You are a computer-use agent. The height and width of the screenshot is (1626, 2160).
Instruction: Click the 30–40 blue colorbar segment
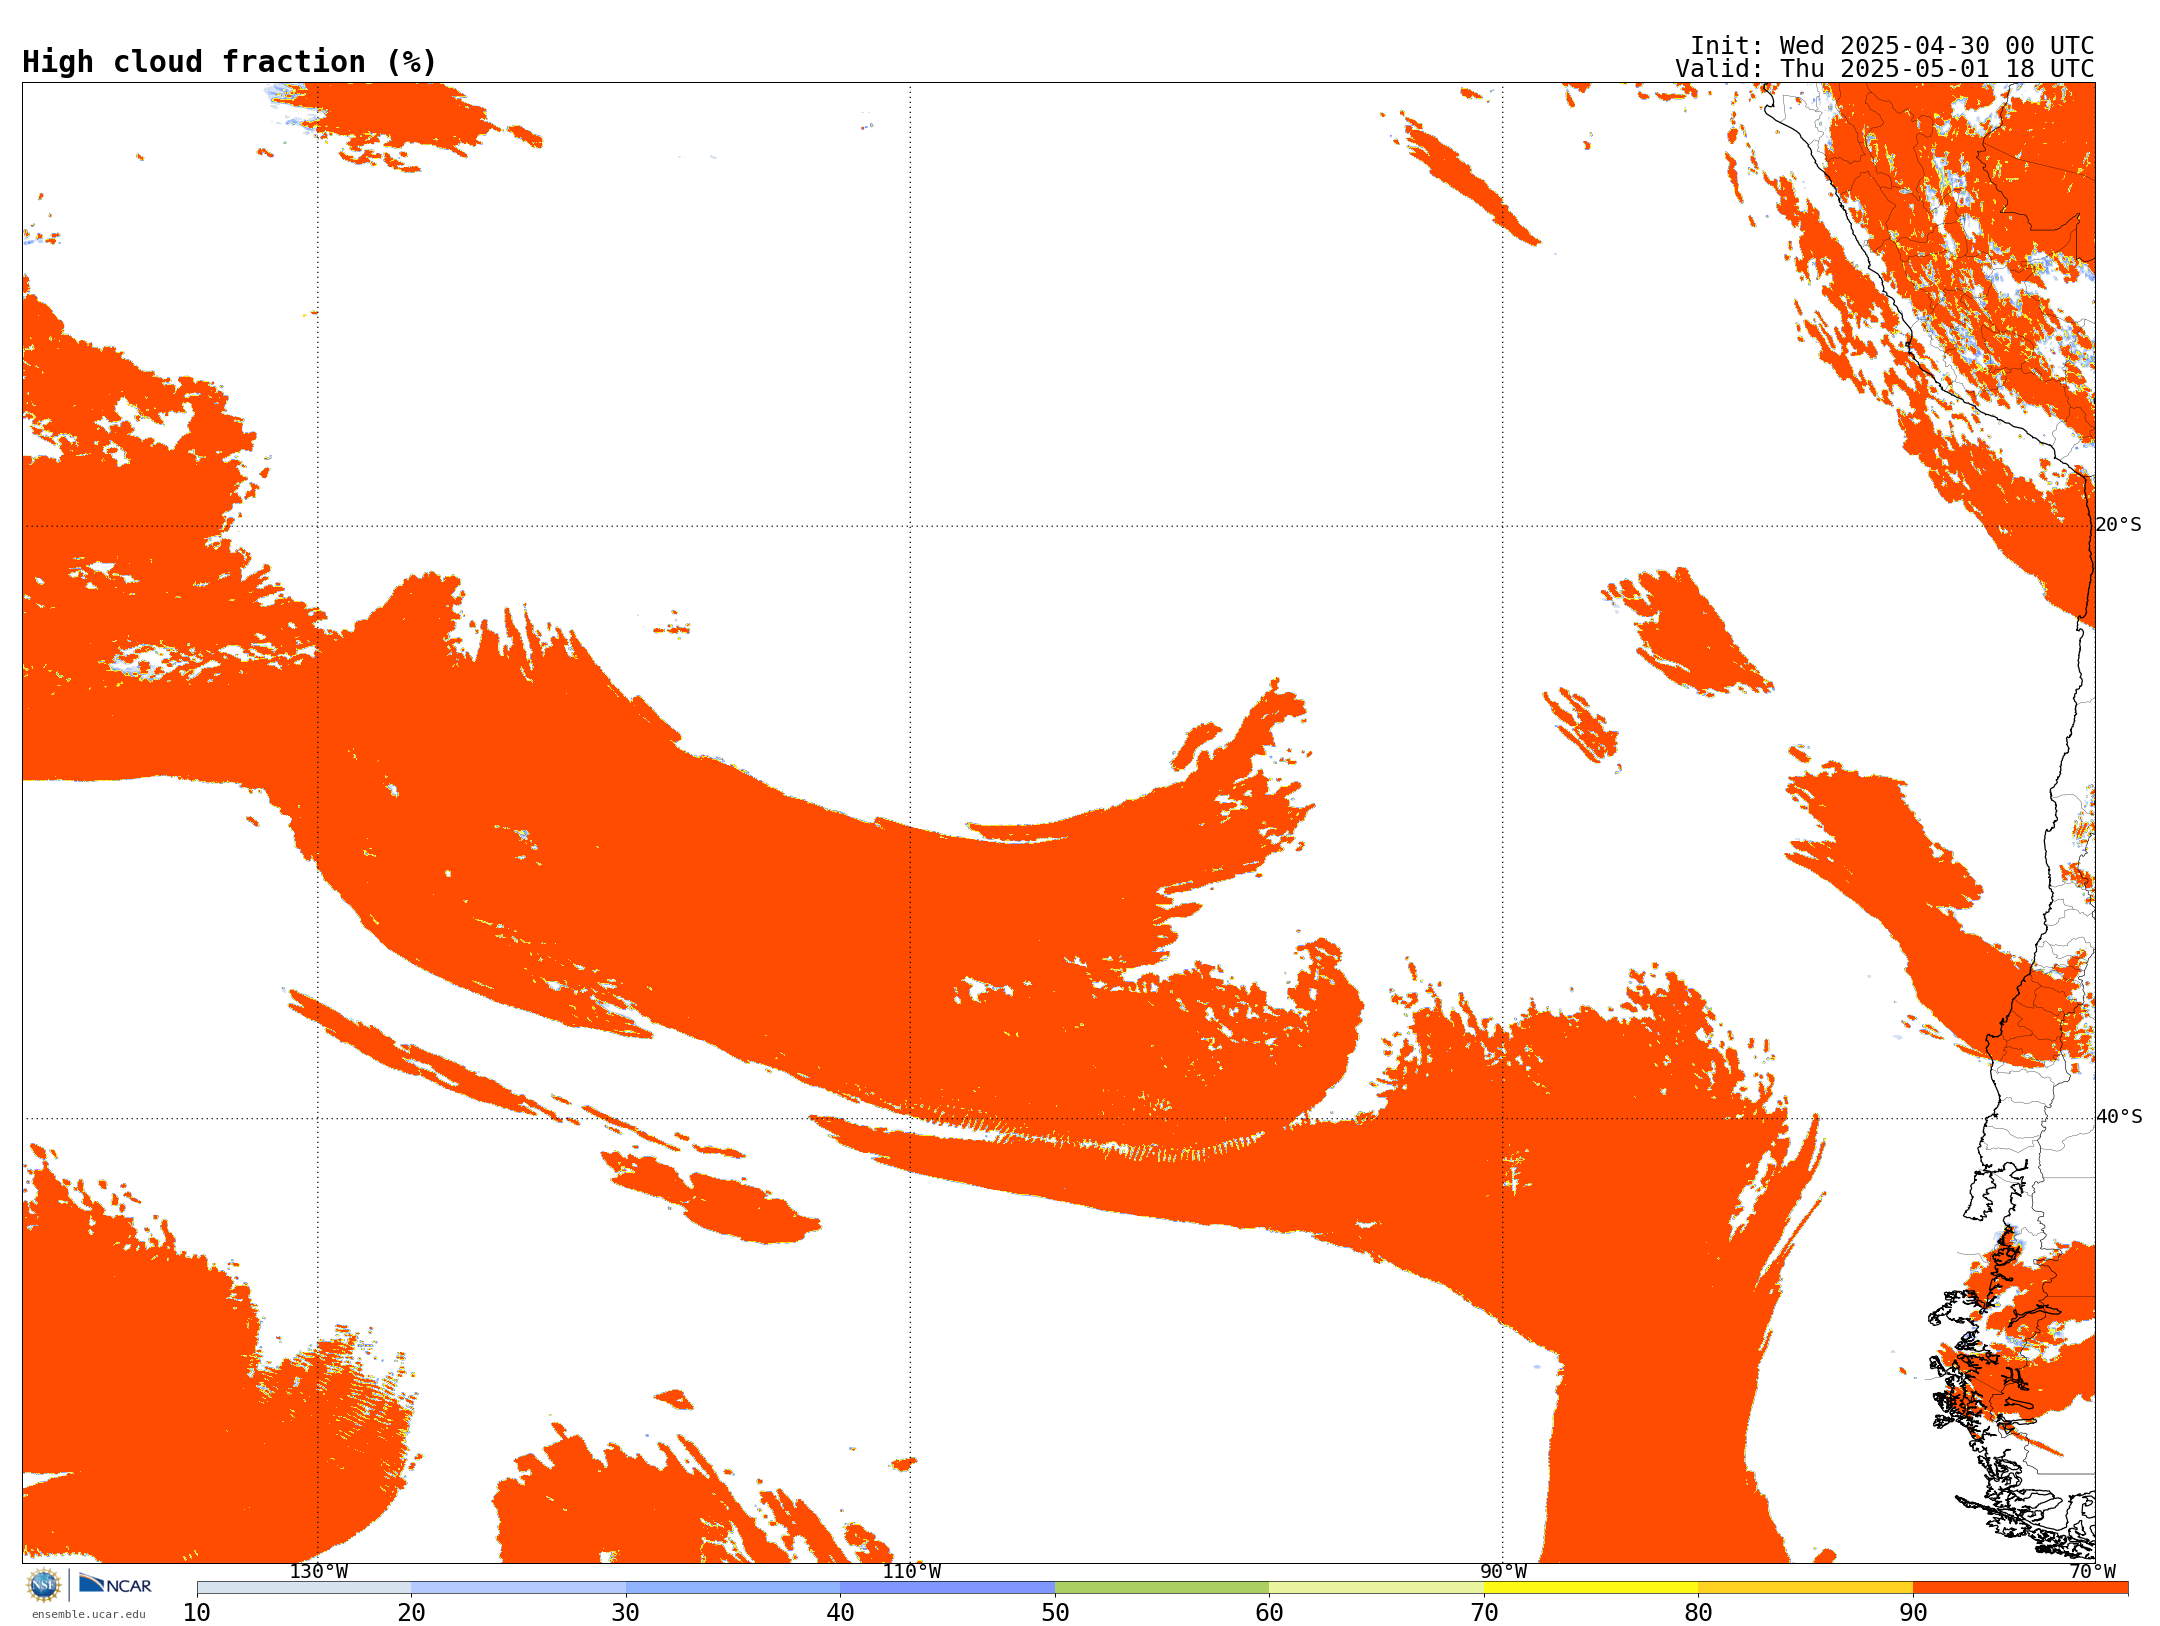(x=733, y=1588)
